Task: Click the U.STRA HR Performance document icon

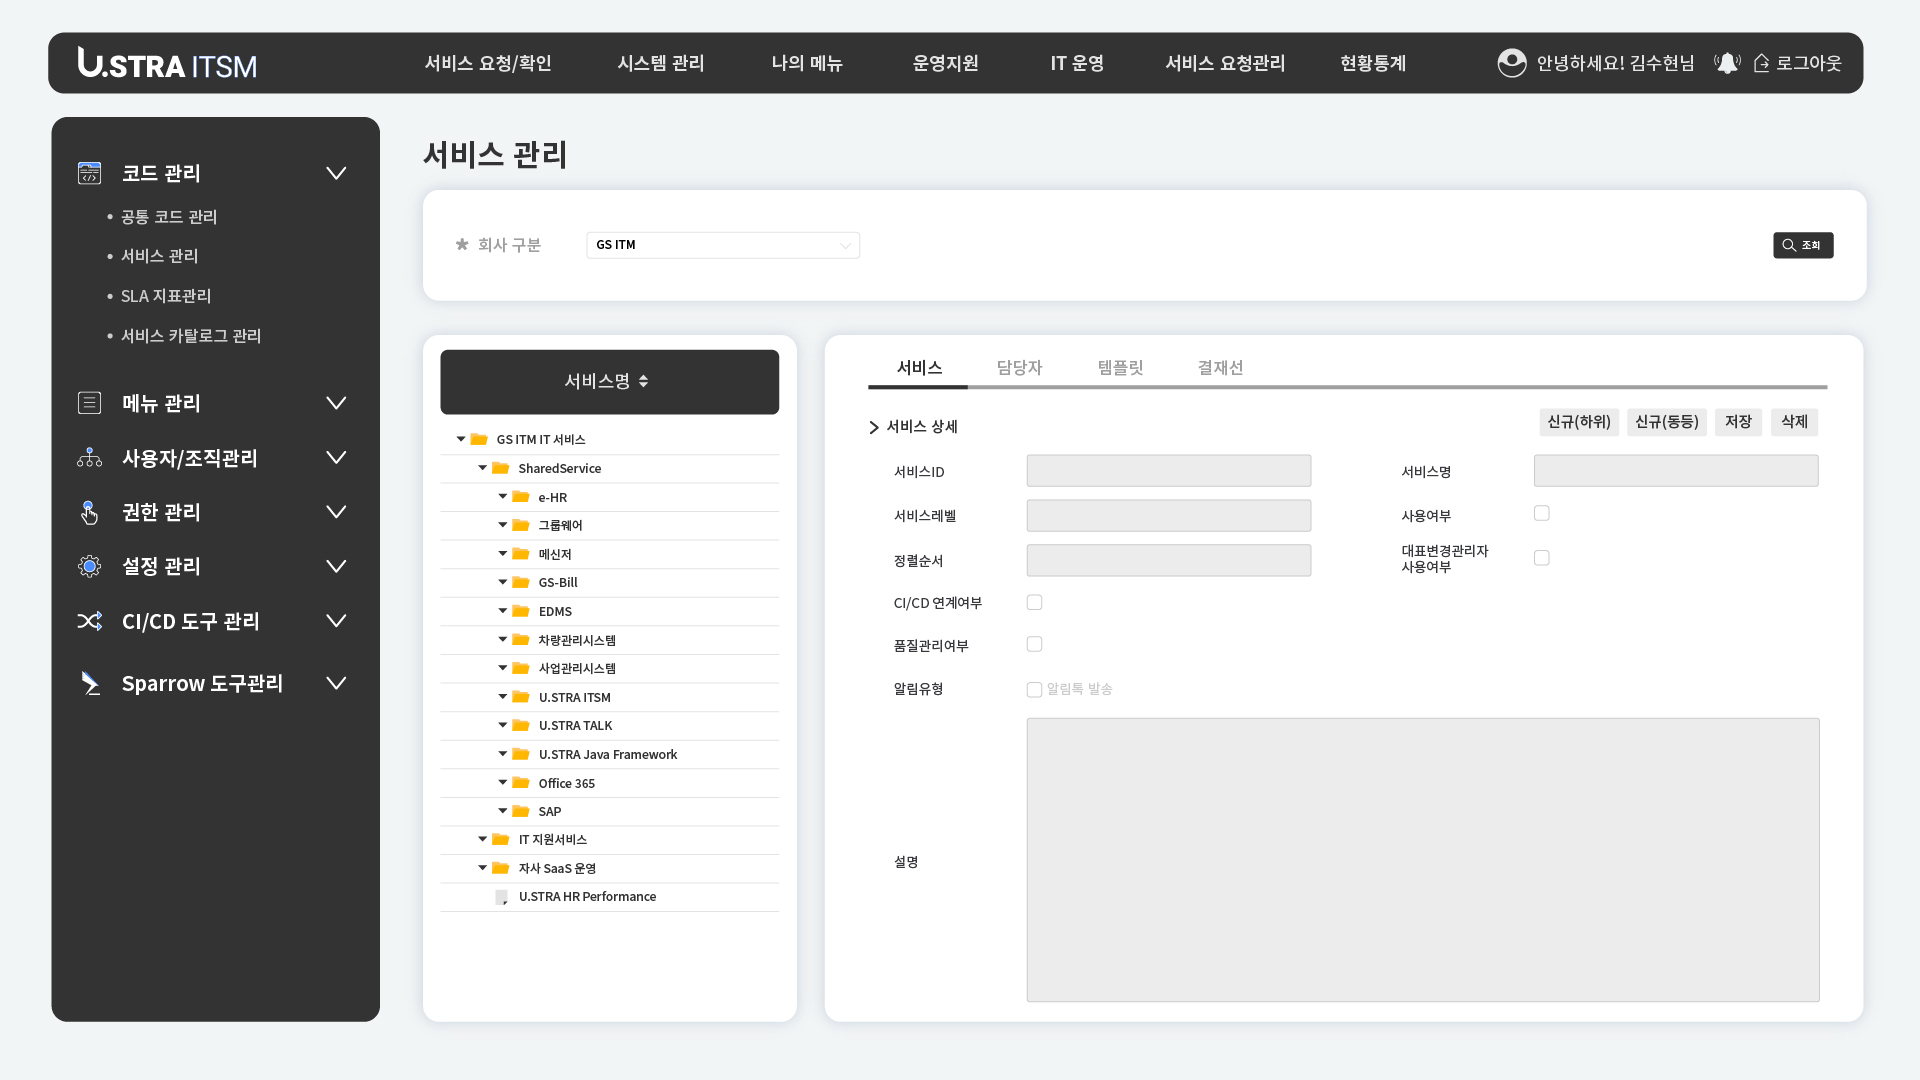Action: (502, 897)
